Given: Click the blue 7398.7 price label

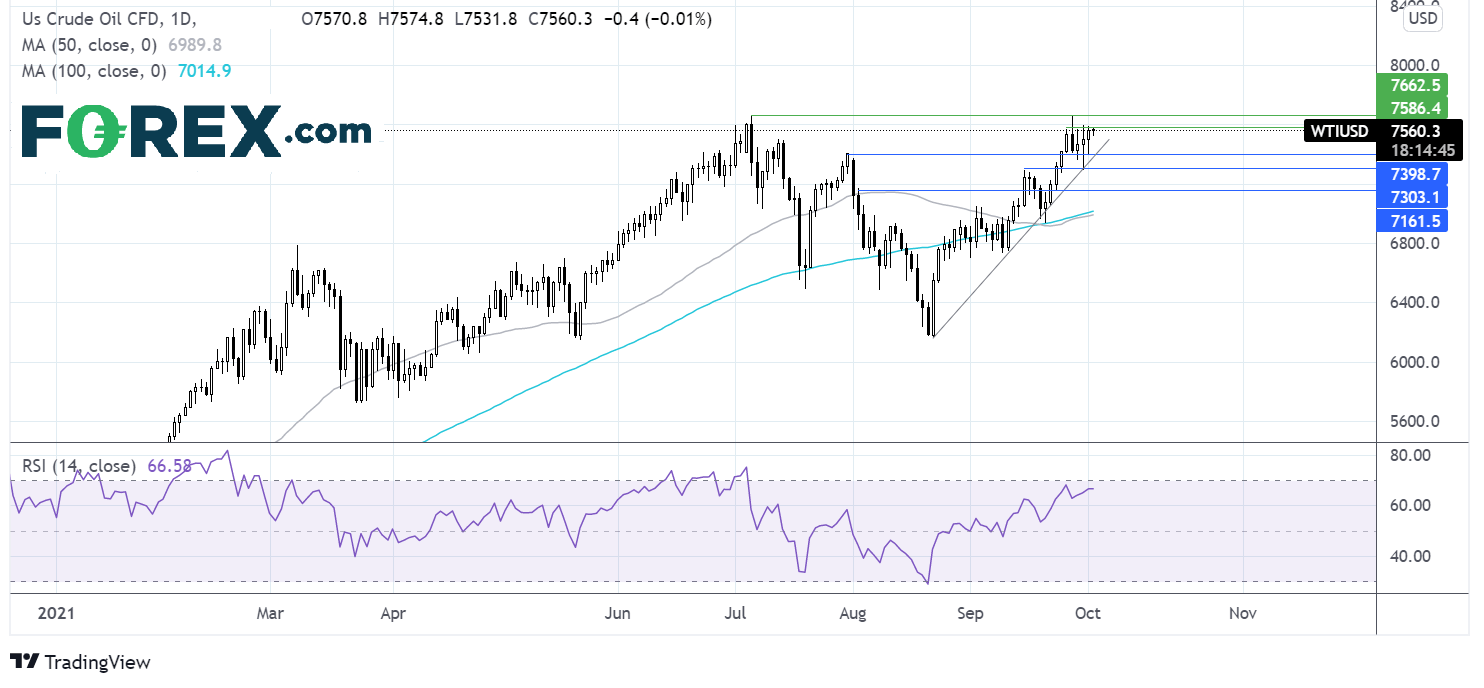Looking at the screenshot, I should [x=1412, y=174].
